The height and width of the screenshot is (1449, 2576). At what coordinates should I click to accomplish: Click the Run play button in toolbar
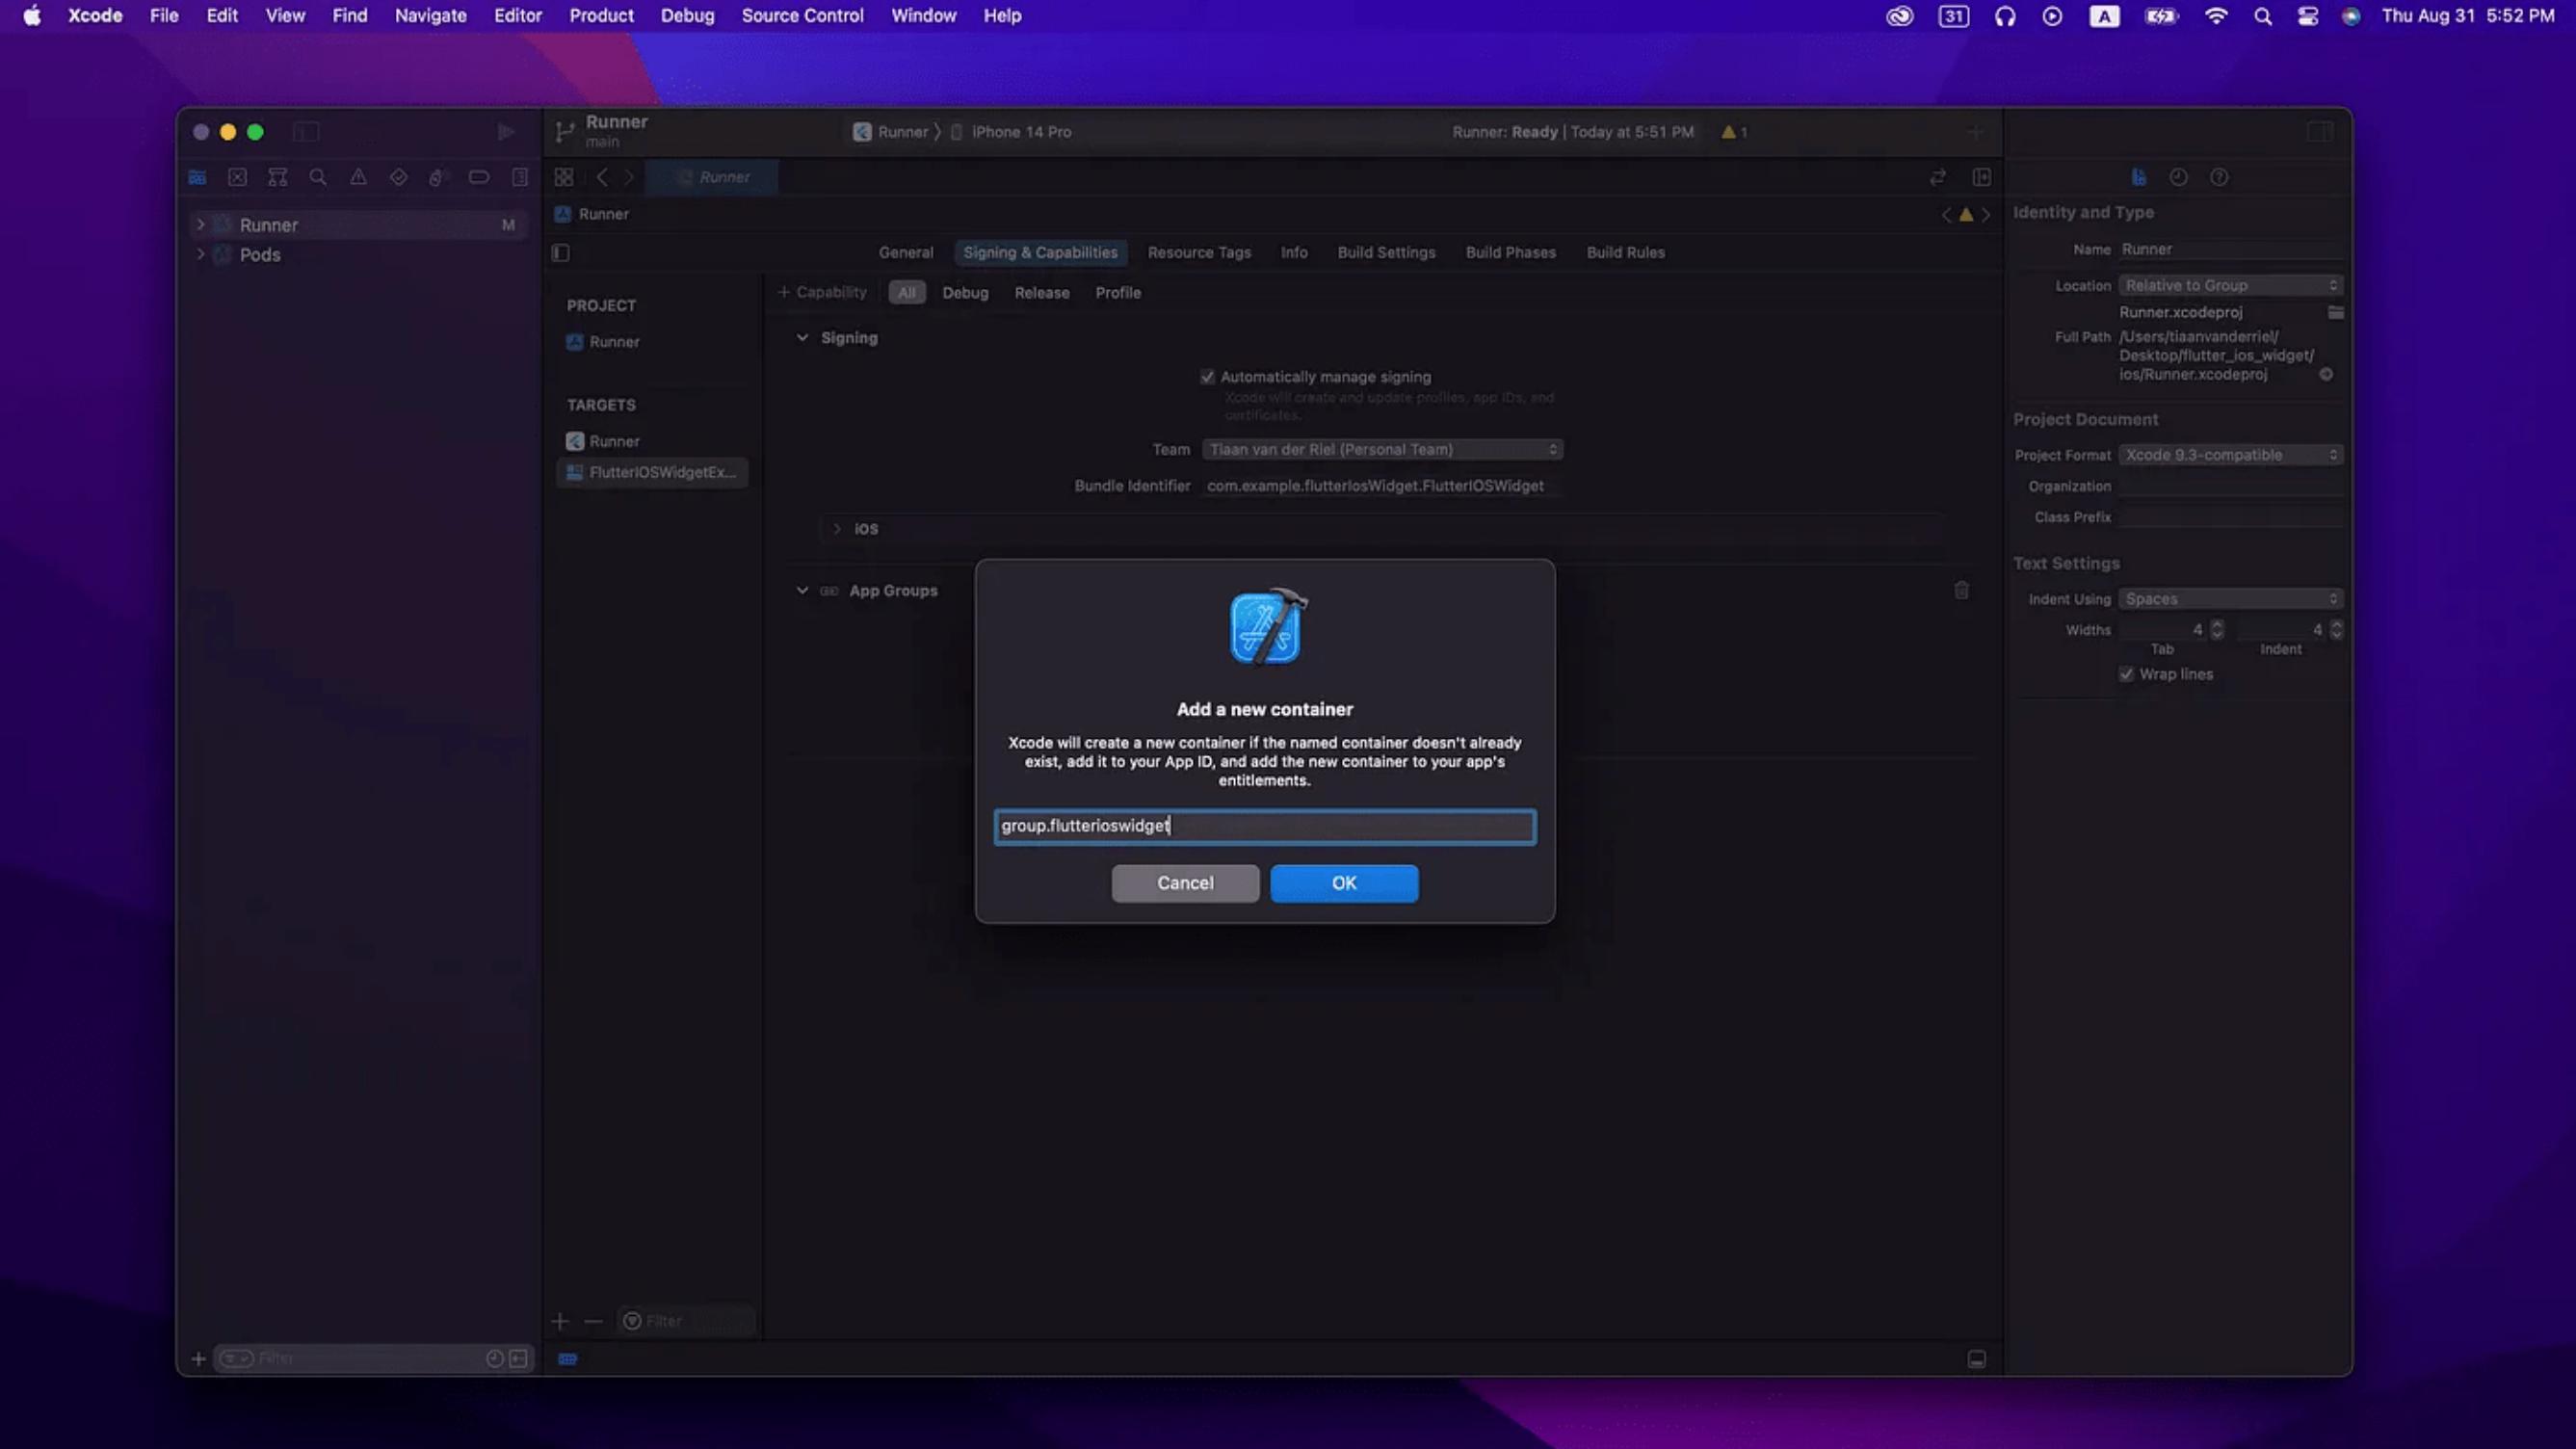[x=506, y=132]
